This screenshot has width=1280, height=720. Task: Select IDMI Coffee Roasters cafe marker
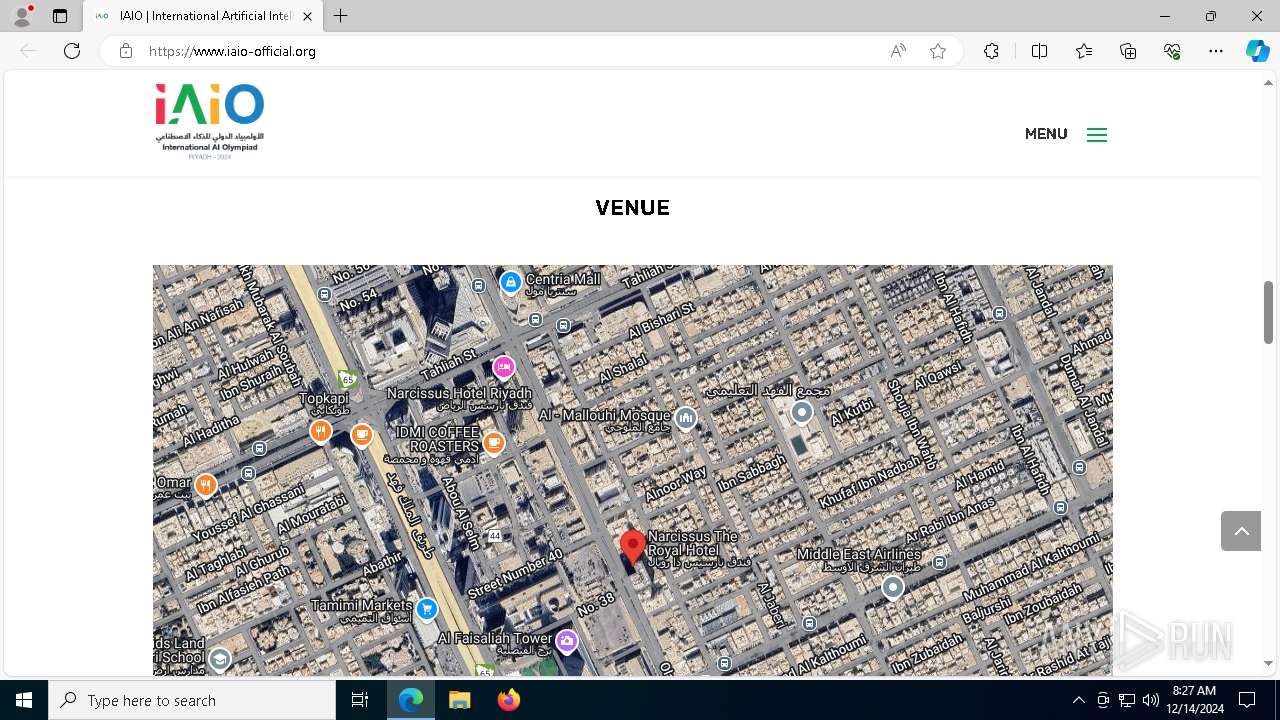click(493, 442)
